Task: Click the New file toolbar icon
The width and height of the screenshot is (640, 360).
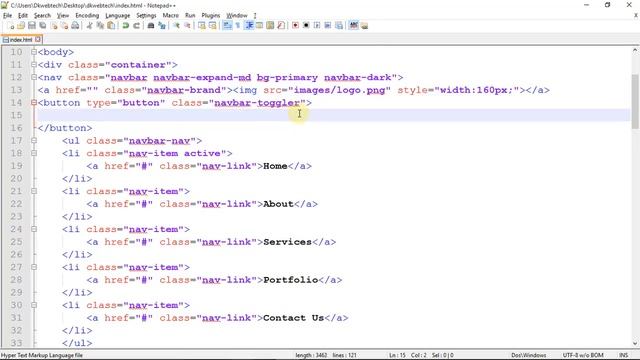Action: click(x=11, y=26)
